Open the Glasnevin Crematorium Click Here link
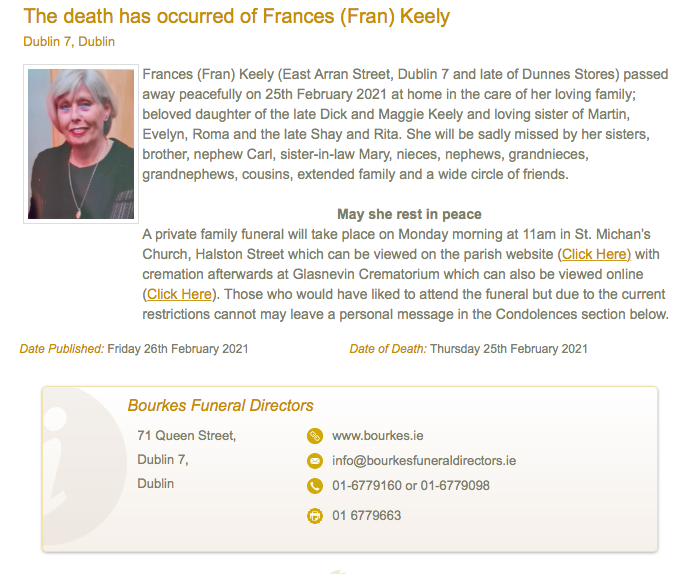 click(179, 294)
